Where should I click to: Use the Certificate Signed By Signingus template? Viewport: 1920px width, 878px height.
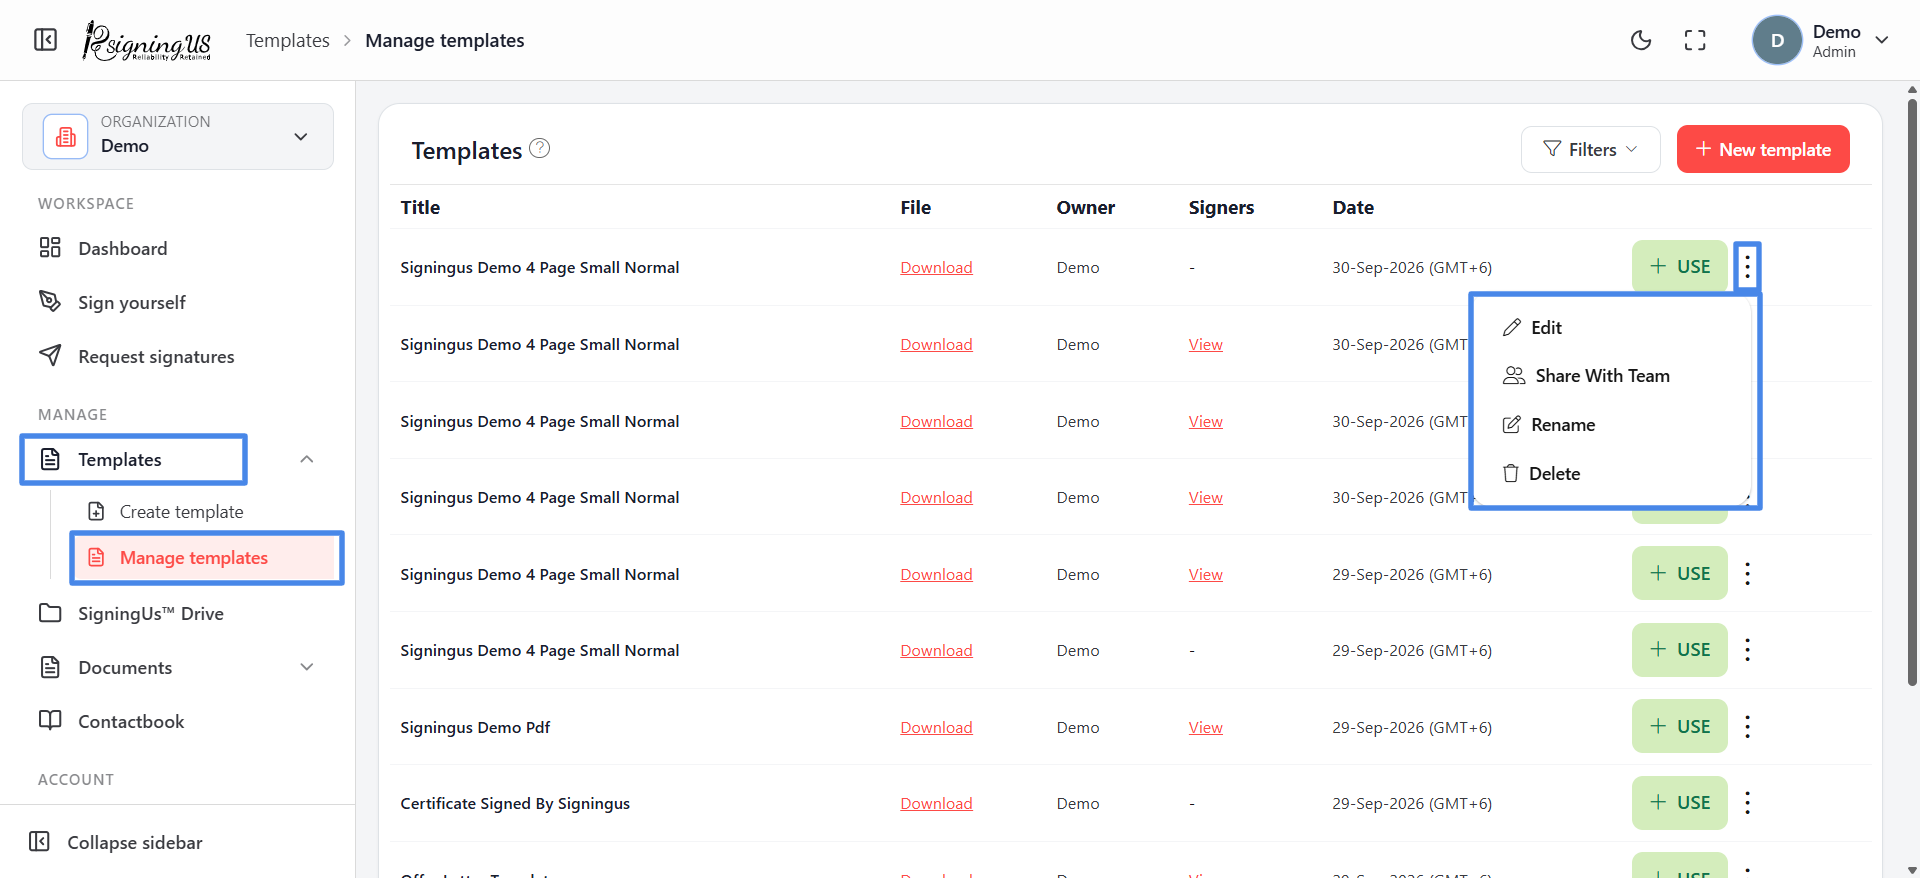click(1680, 803)
